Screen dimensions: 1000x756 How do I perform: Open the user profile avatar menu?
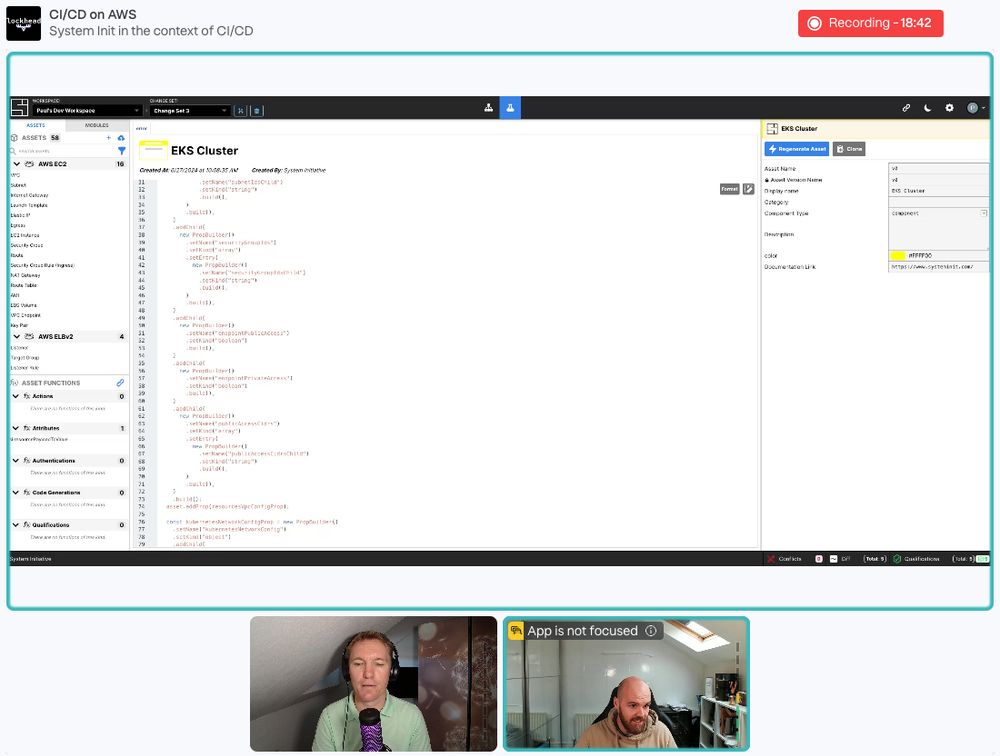(x=974, y=108)
